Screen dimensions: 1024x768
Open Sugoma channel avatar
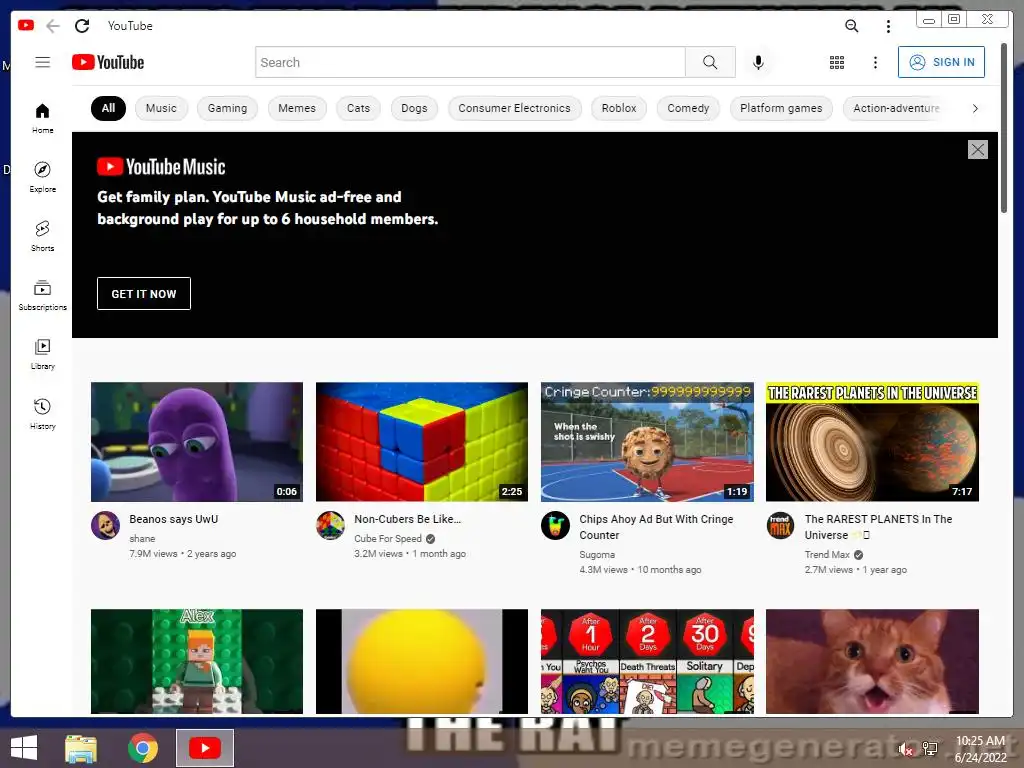pos(555,526)
